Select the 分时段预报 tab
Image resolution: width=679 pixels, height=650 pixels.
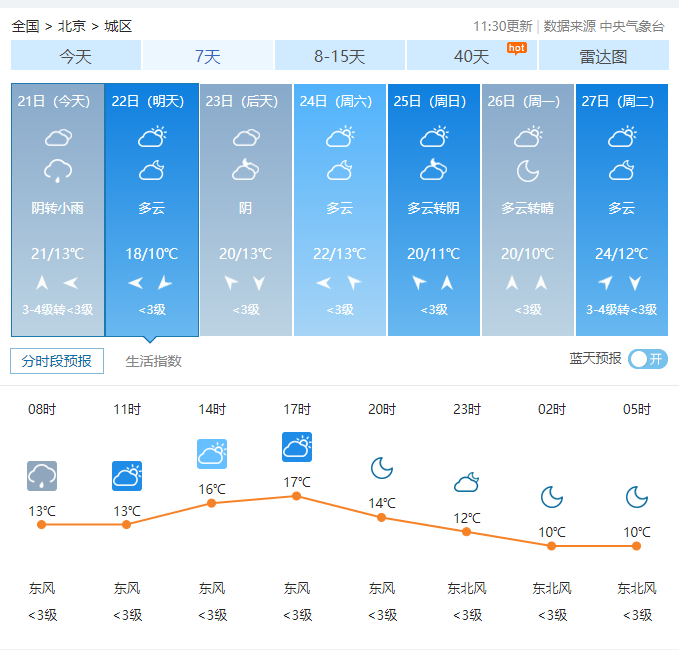57,361
